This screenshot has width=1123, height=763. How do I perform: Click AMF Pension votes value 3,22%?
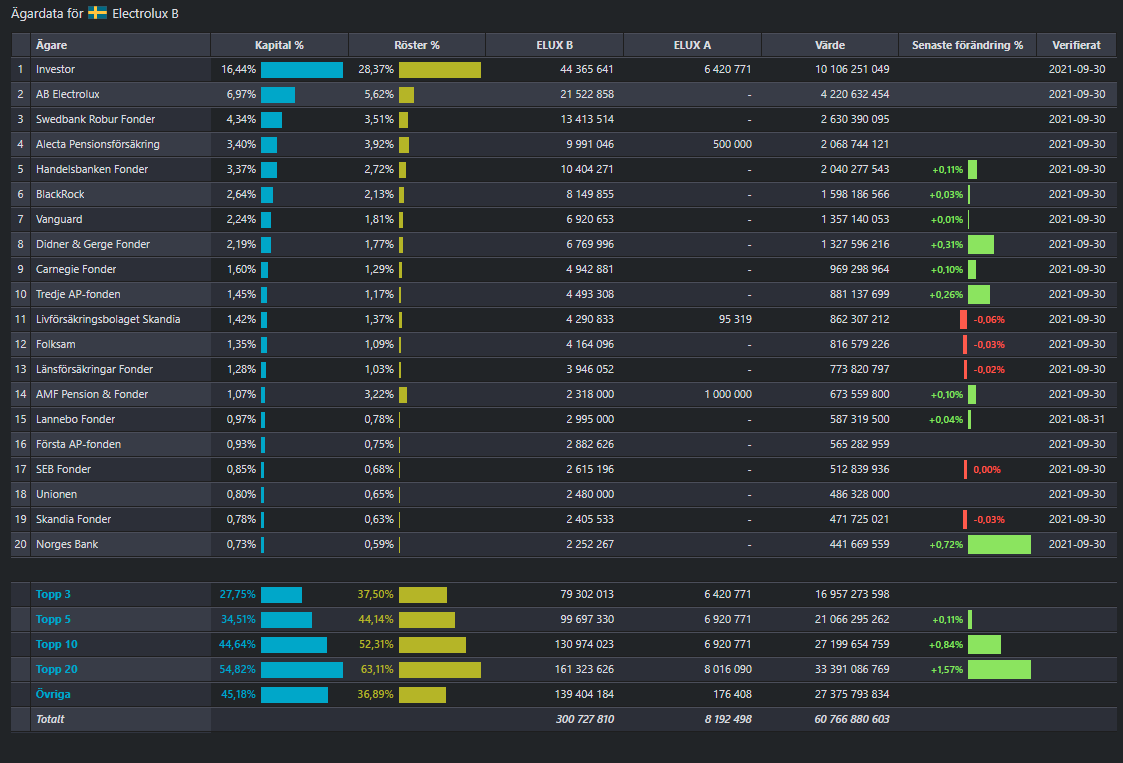point(379,395)
